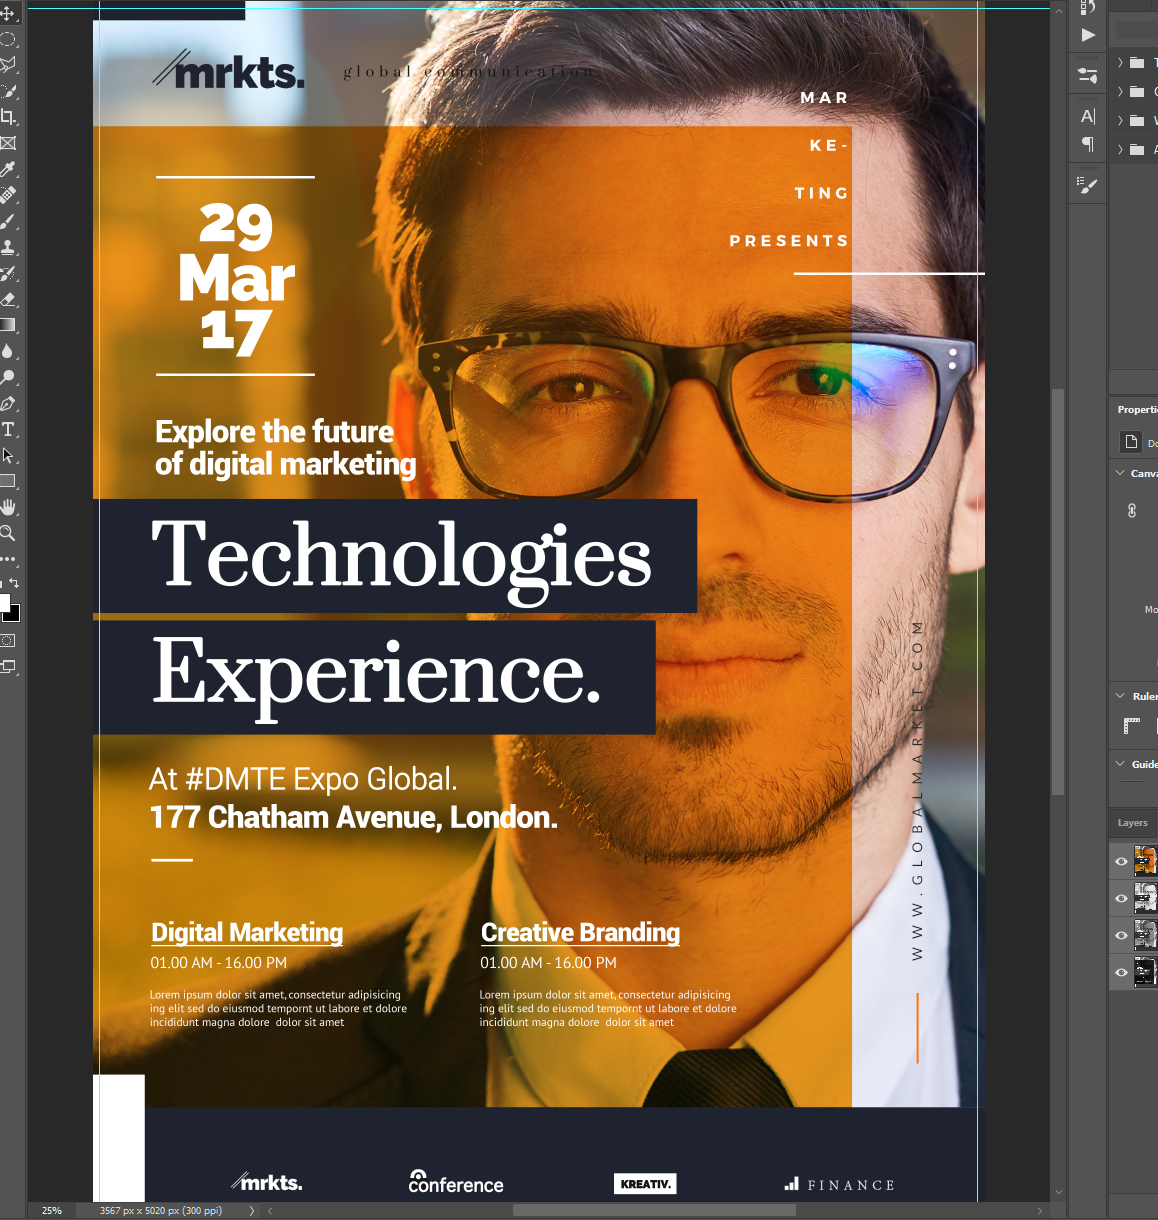Switch to the Properties tab
Image resolution: width=1158 pixels, height=1220 pixels.
(x=1137, y=410)
